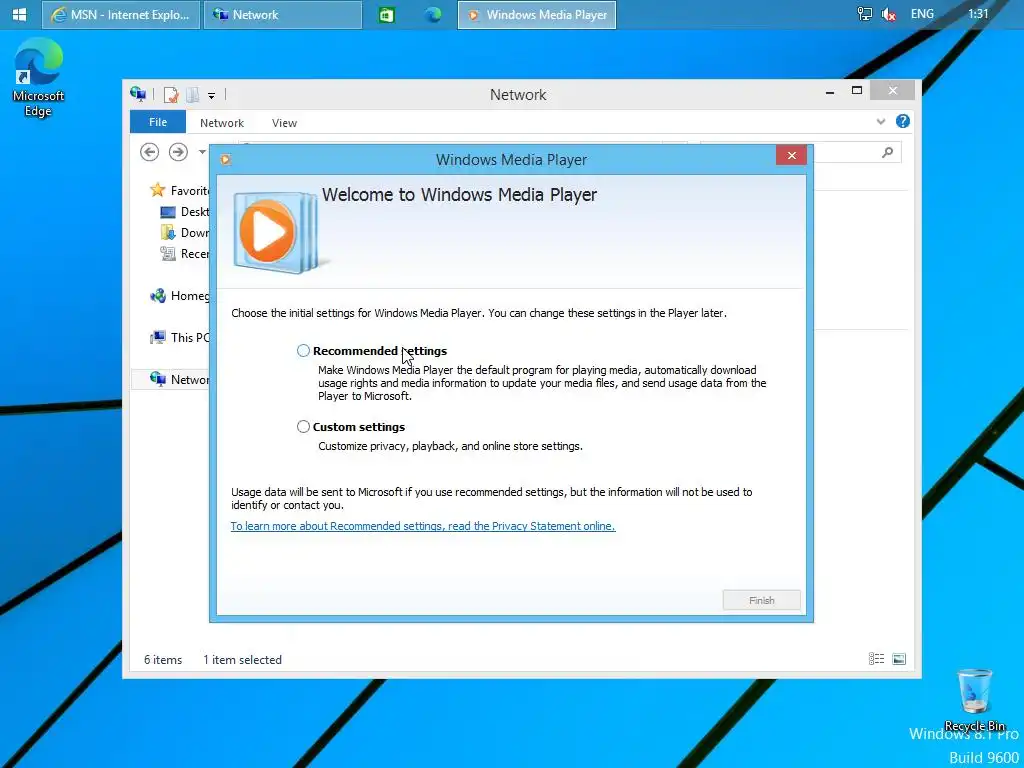Select This PC in navigation pane

(x=180, y=338)
